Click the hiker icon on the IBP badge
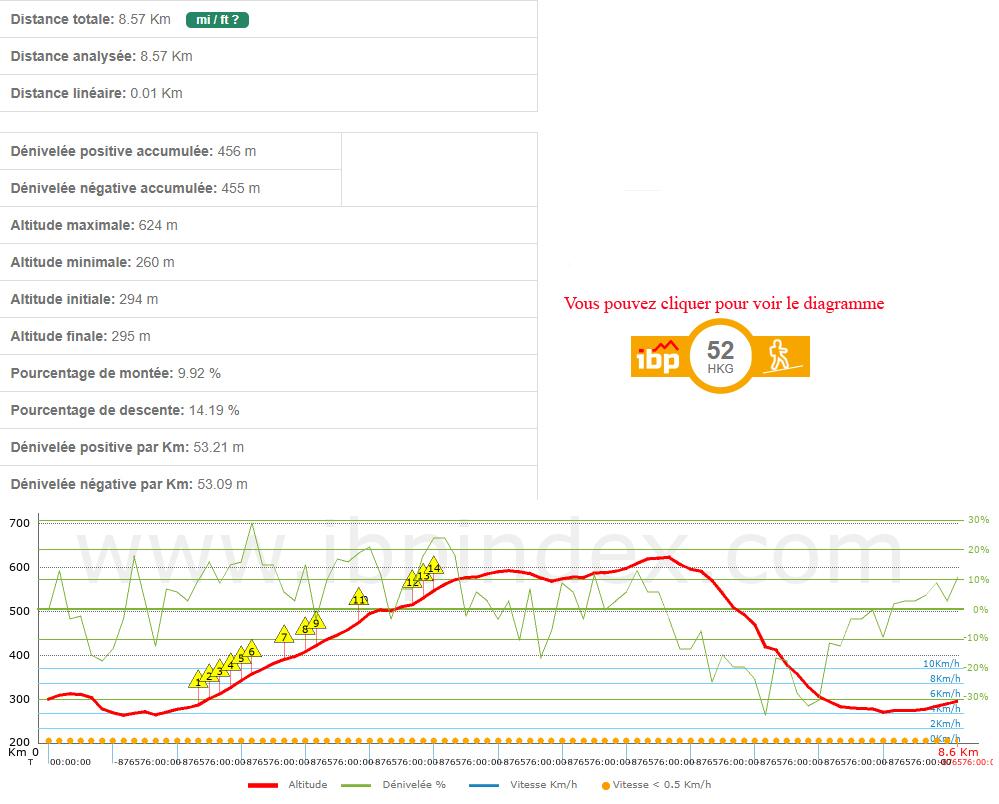999x804 pixels. pos(780,356)
